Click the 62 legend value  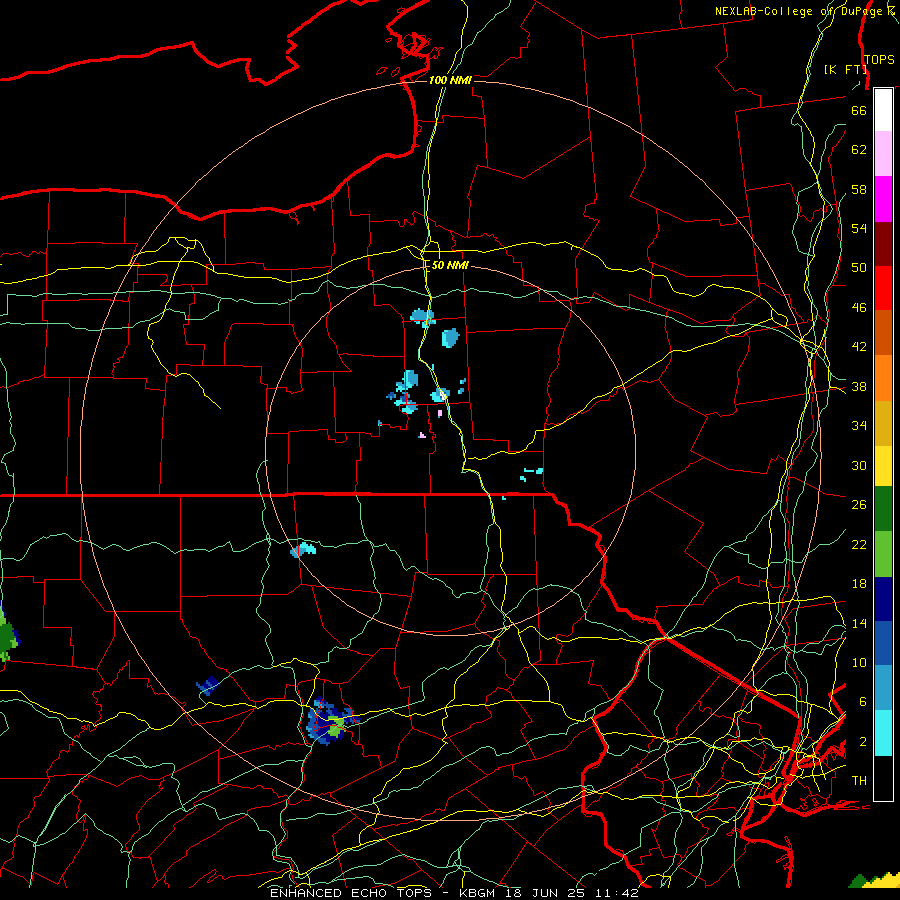(x=859, y=150)
